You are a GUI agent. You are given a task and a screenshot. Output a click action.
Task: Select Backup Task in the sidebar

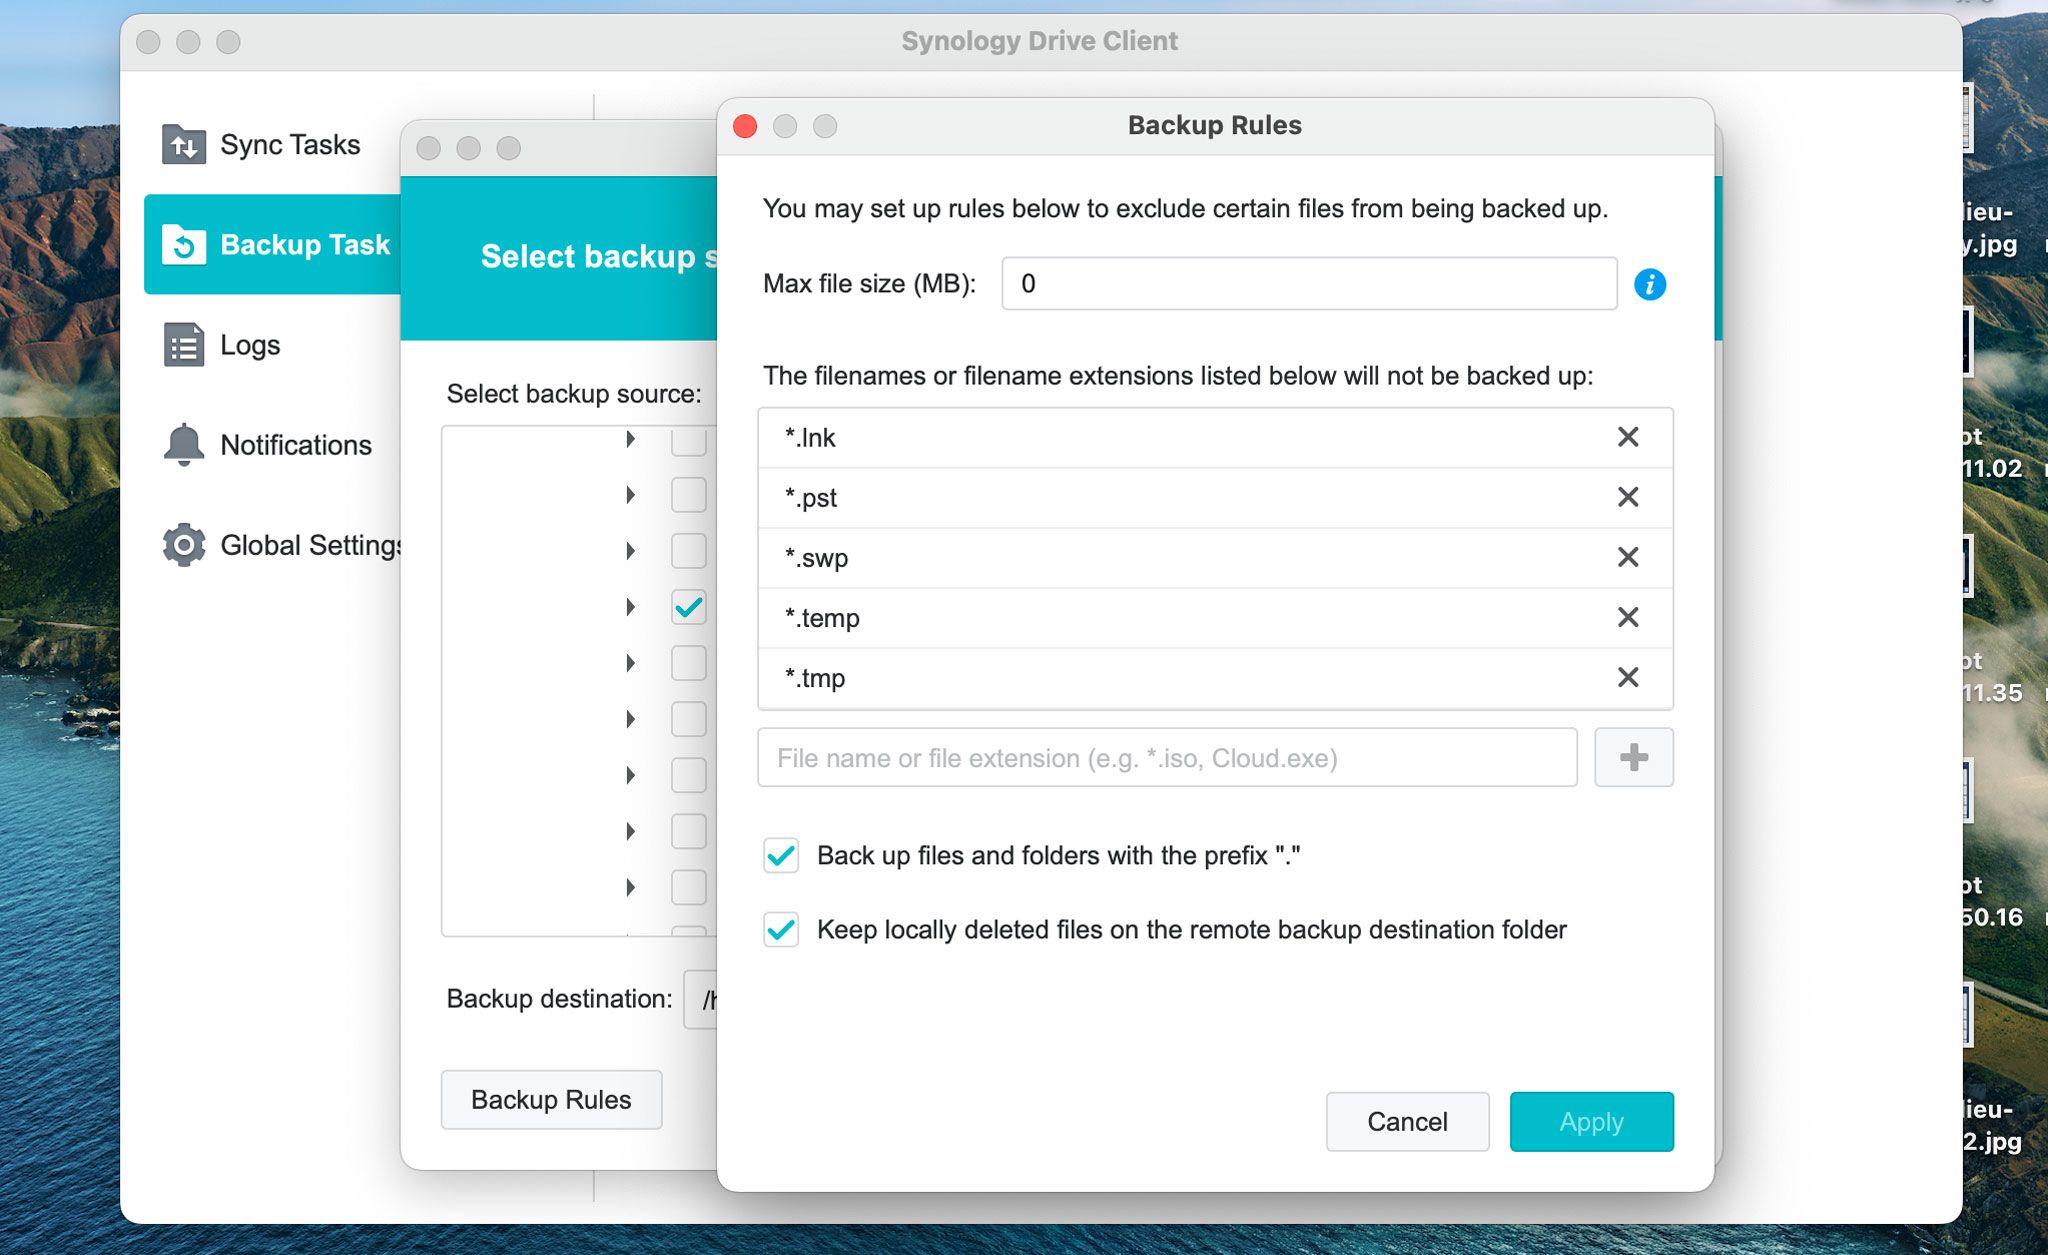[273, 244]
